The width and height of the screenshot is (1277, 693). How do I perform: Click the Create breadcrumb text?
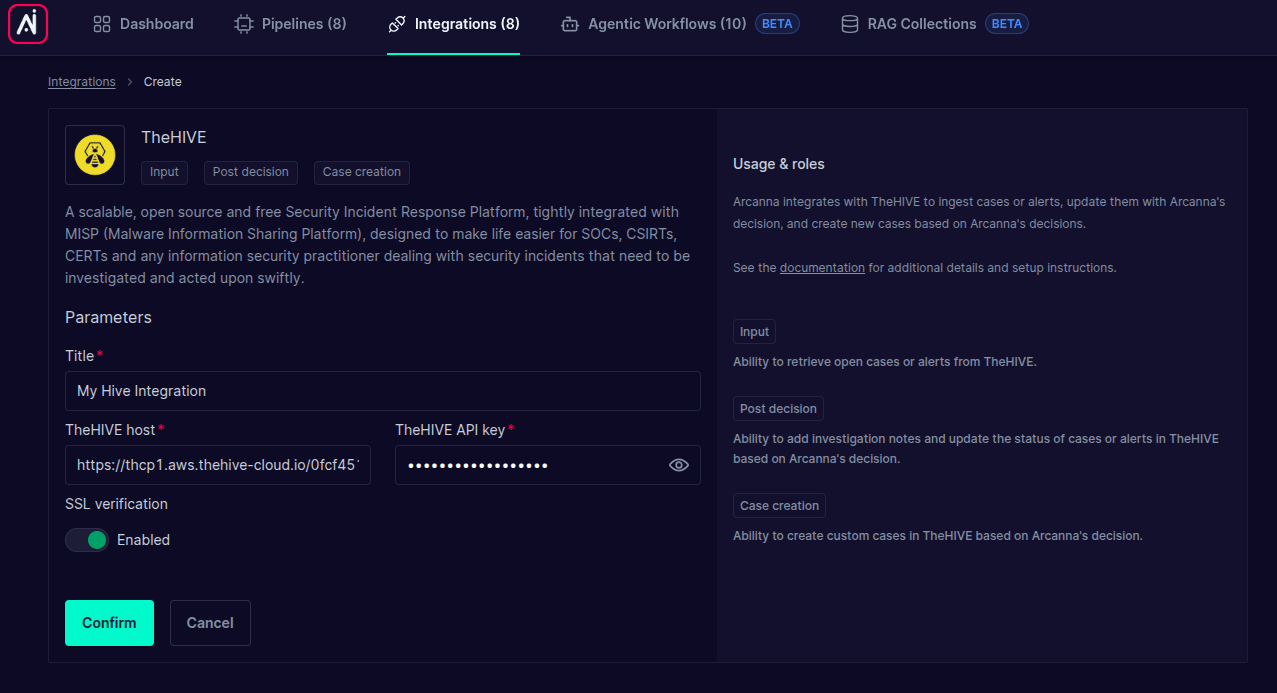pyautogui.click(x=163, y=82)
